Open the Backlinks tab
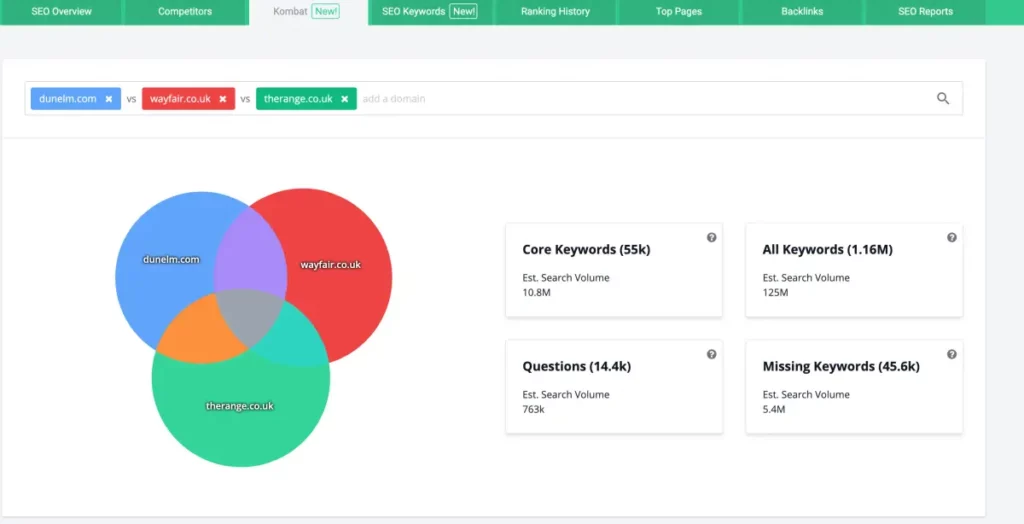This screenshot has width=1024, height=524. [802, 12]
